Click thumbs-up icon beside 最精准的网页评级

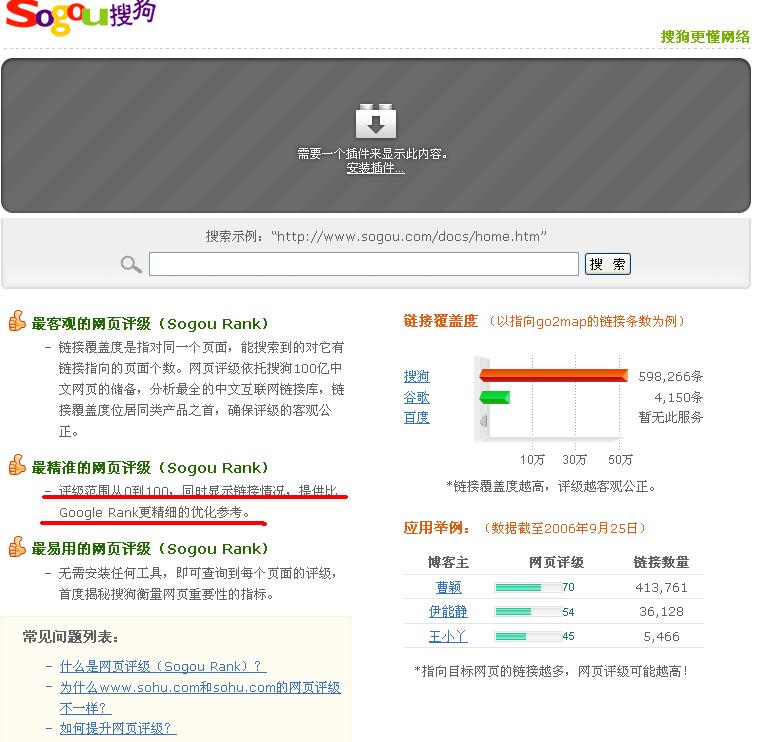pyautogui.click(x=17, y=466)
